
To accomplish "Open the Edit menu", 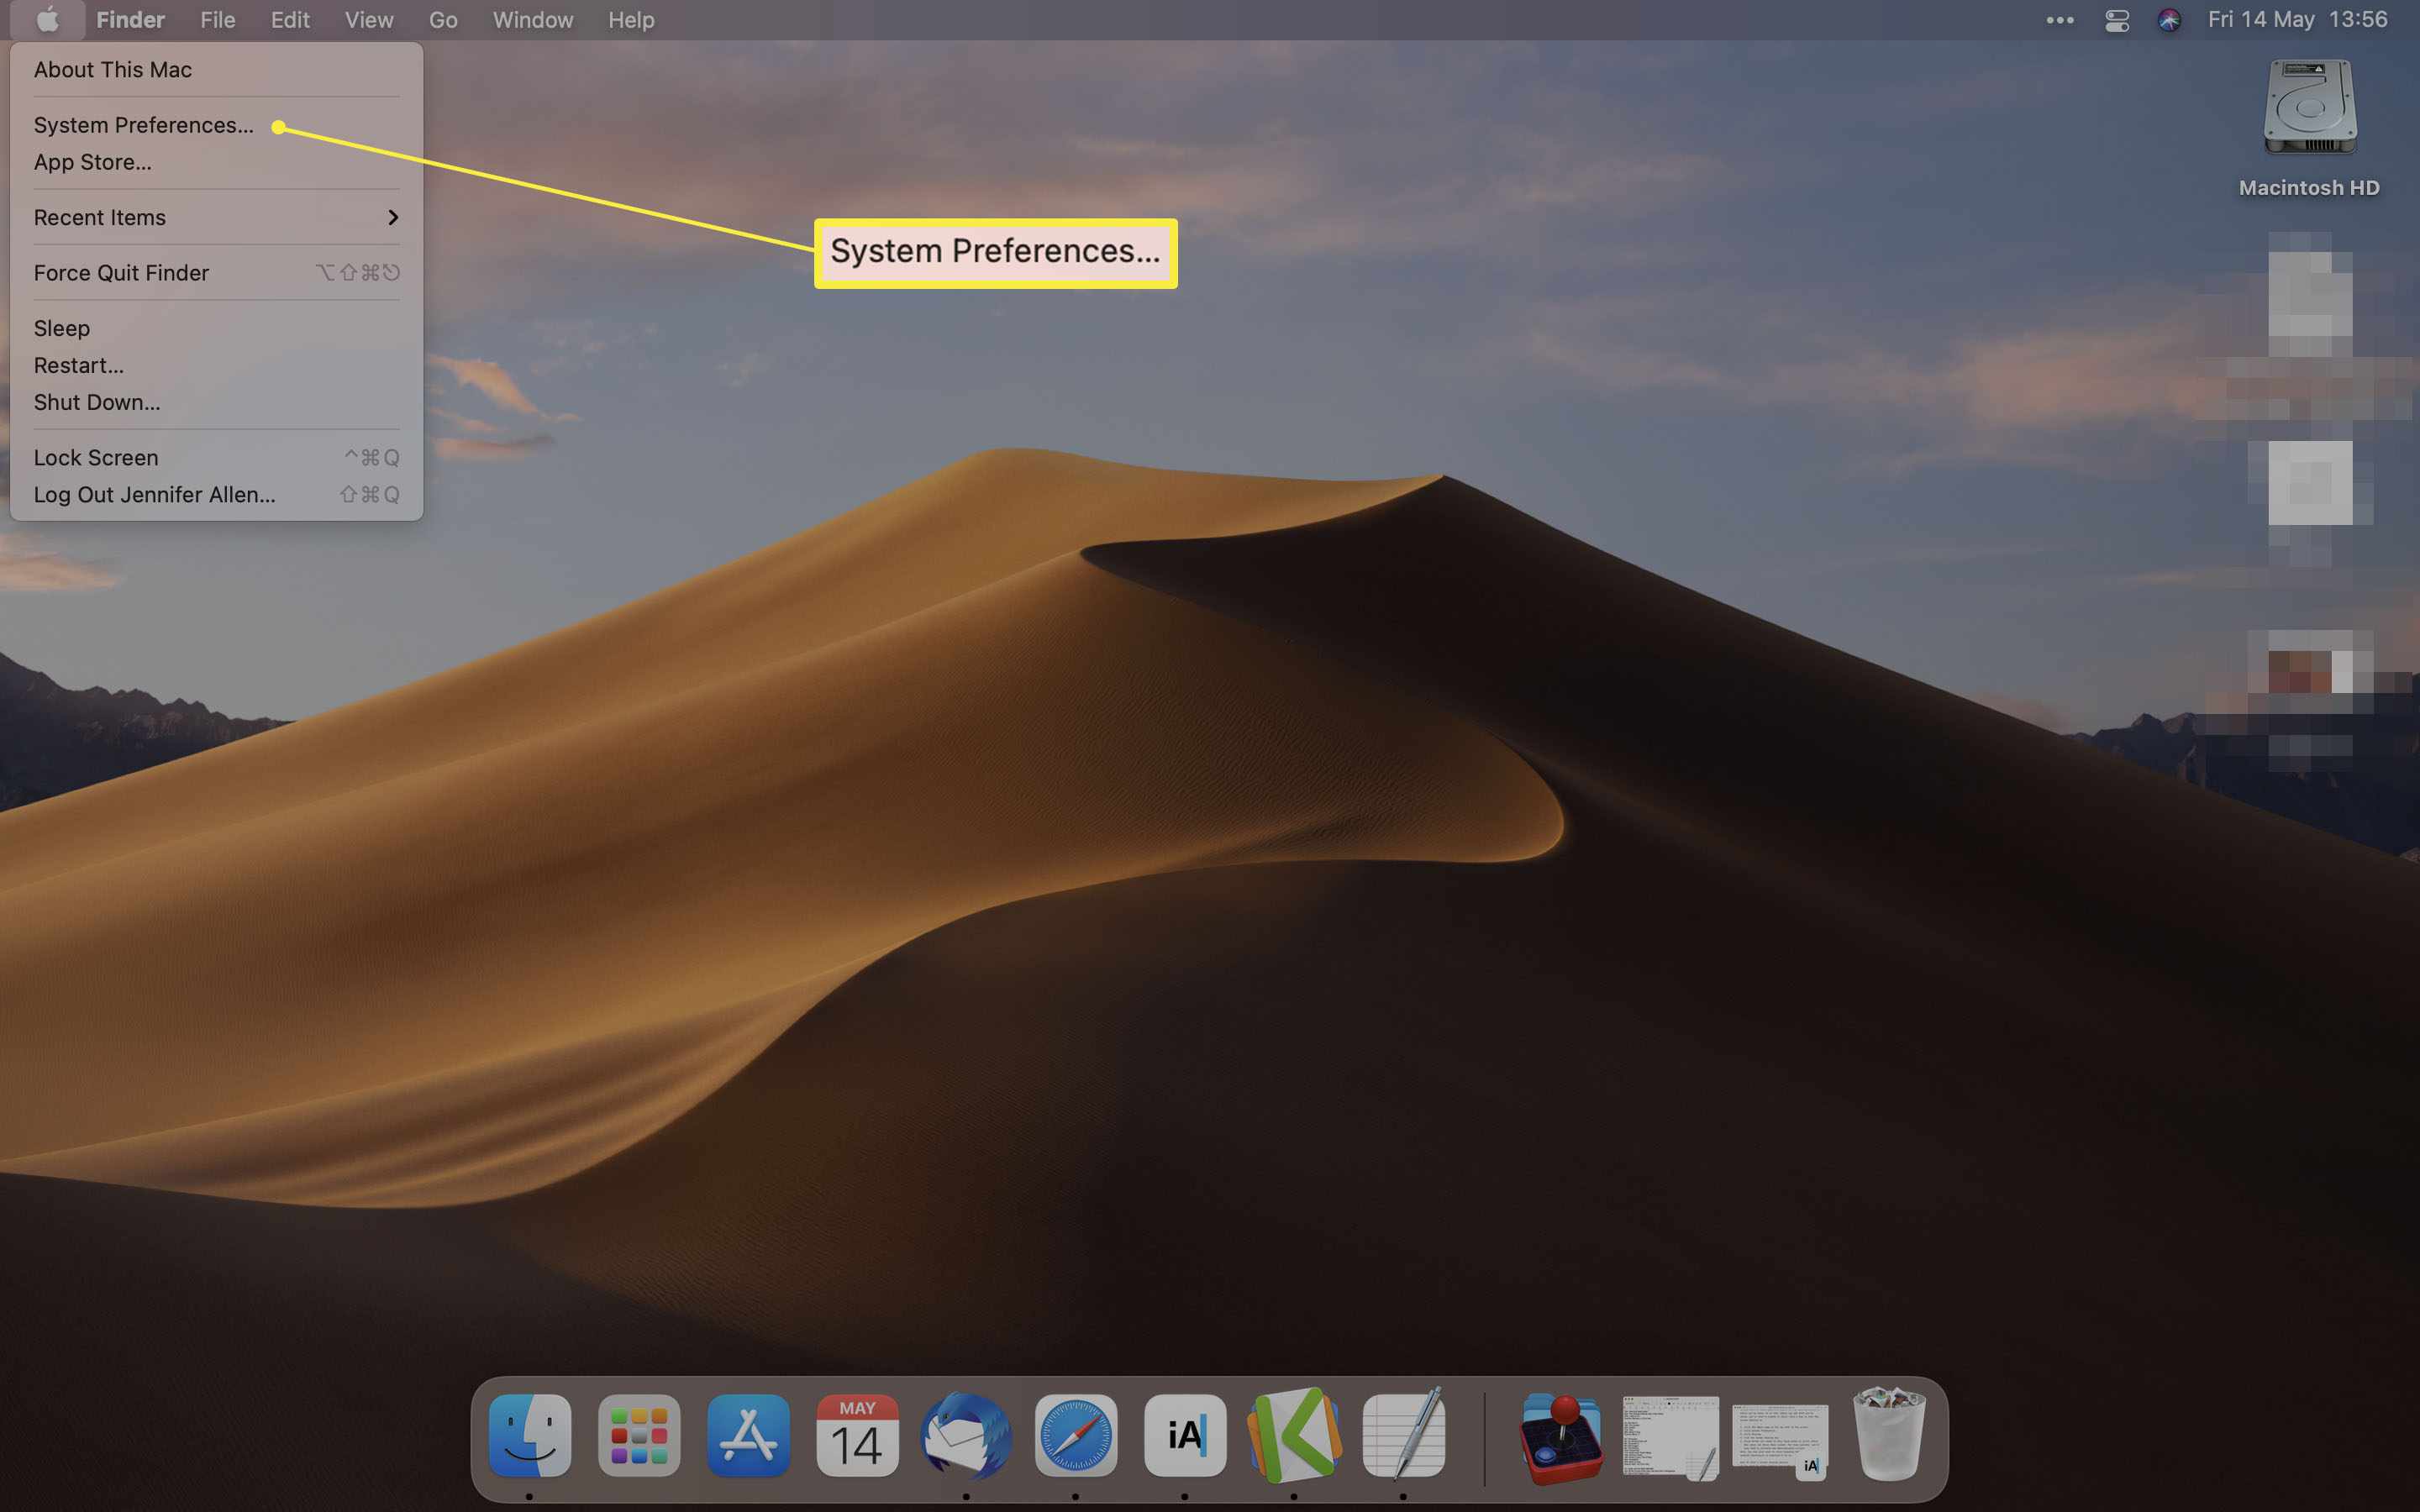I will click(x=290, y=20).
